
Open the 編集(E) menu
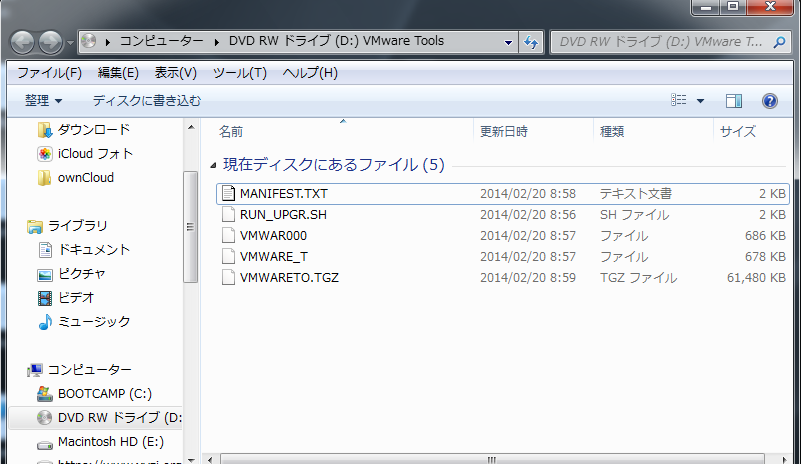(x=118, y=73)
